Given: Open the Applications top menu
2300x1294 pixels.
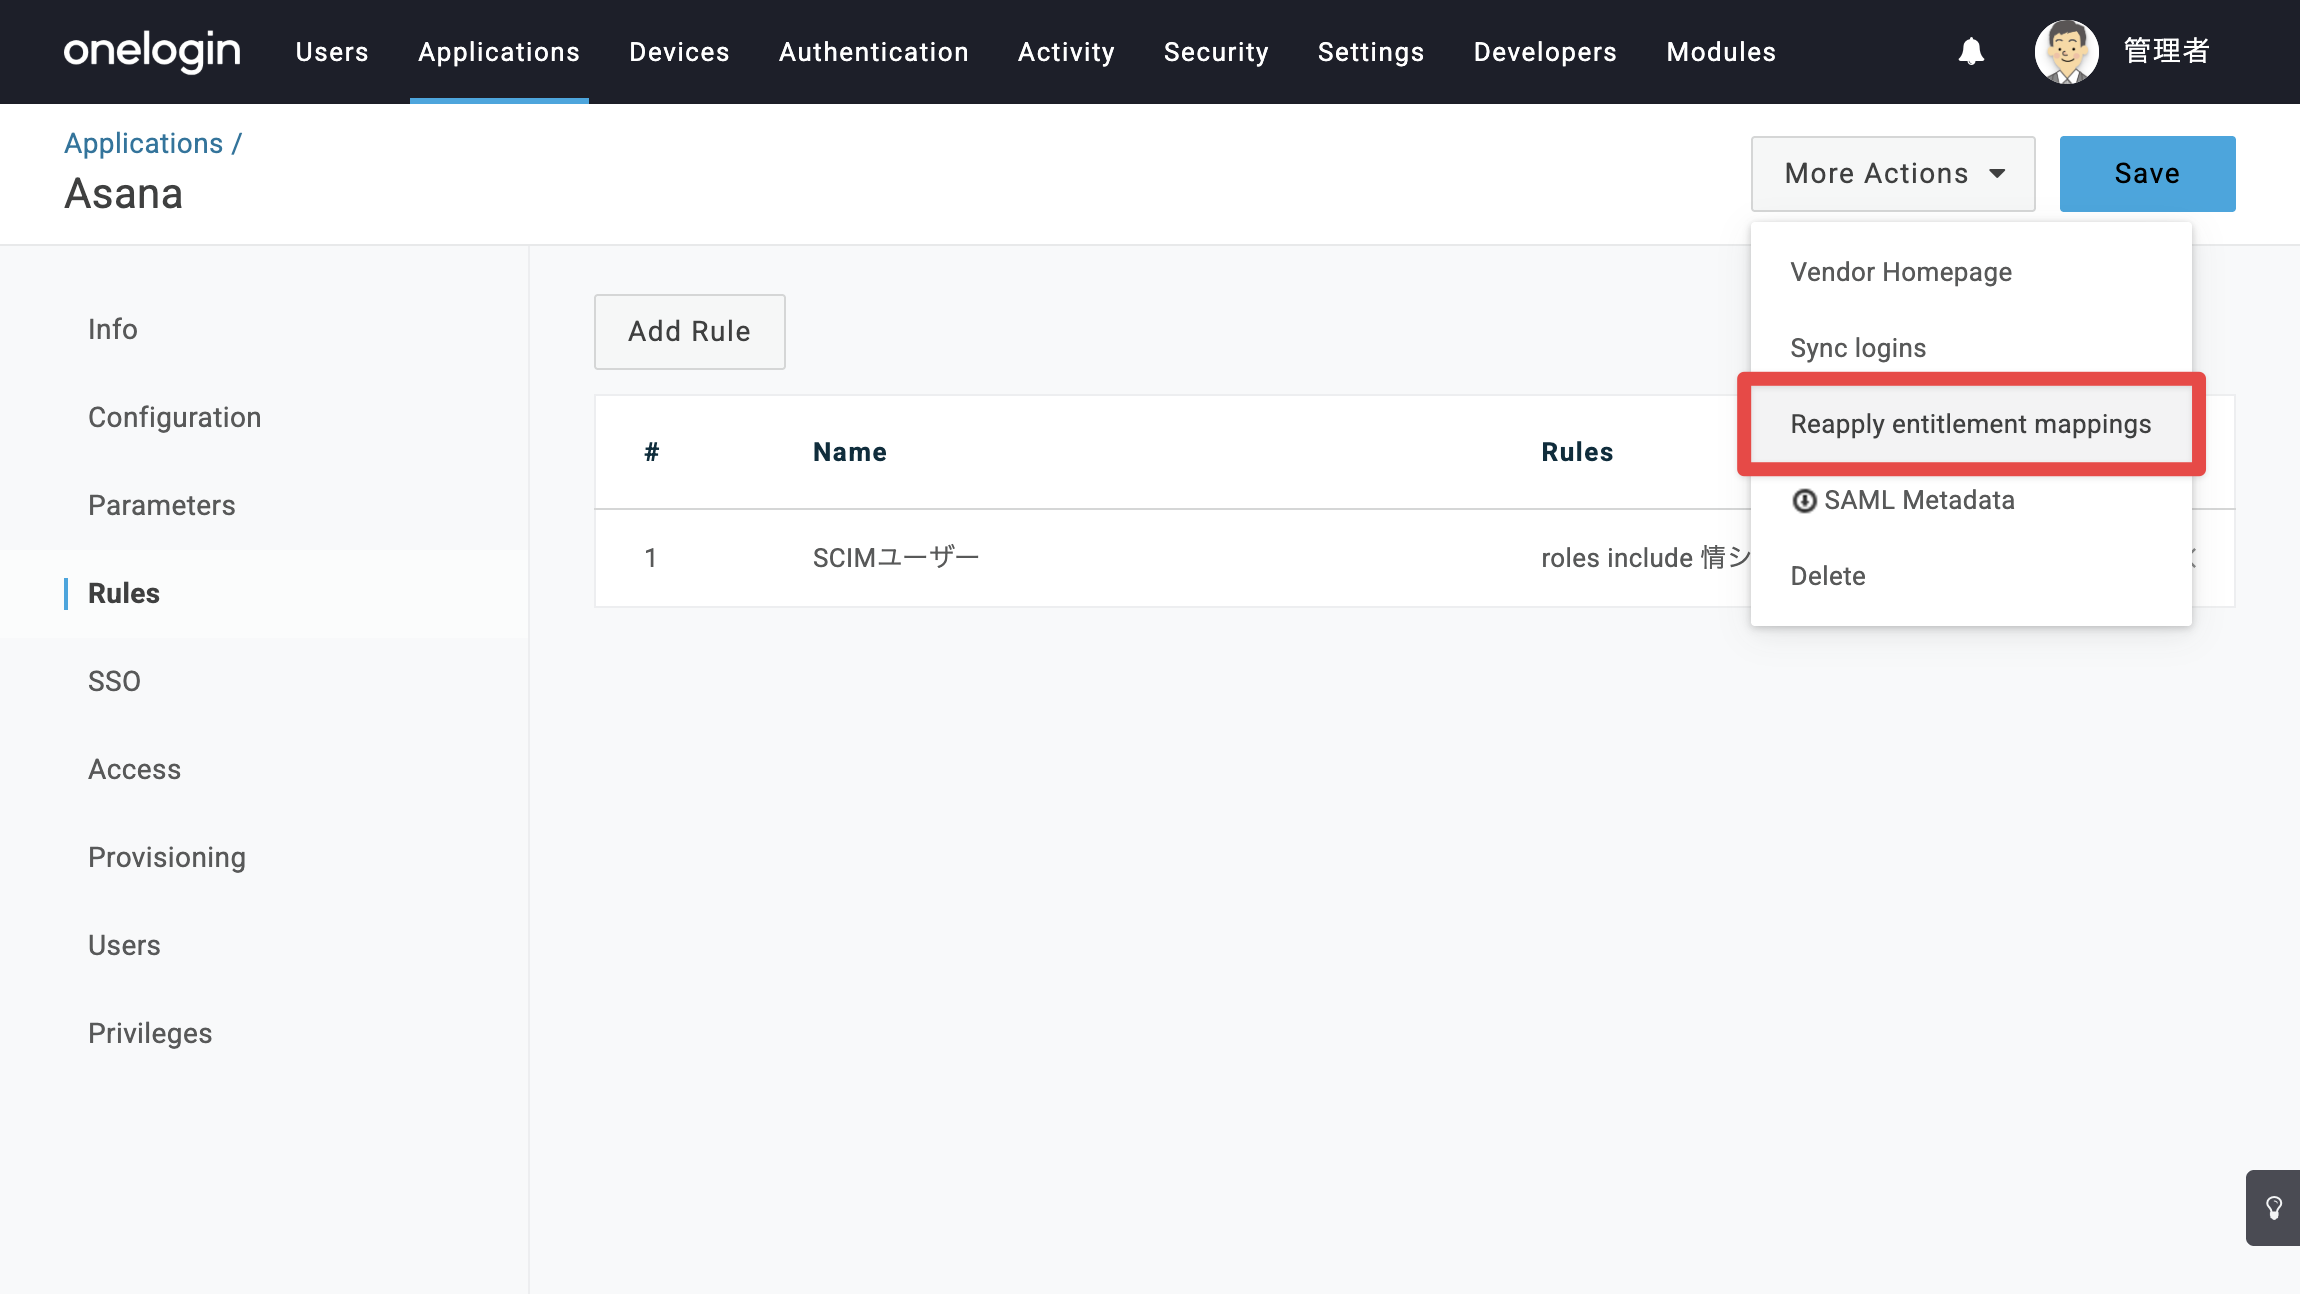Looking at the screenshot, I should (499, 52).
